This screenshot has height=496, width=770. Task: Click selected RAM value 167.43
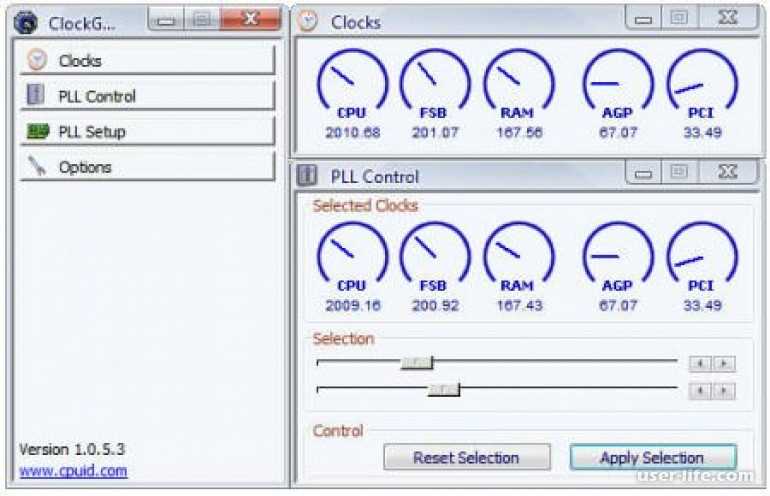520,305
